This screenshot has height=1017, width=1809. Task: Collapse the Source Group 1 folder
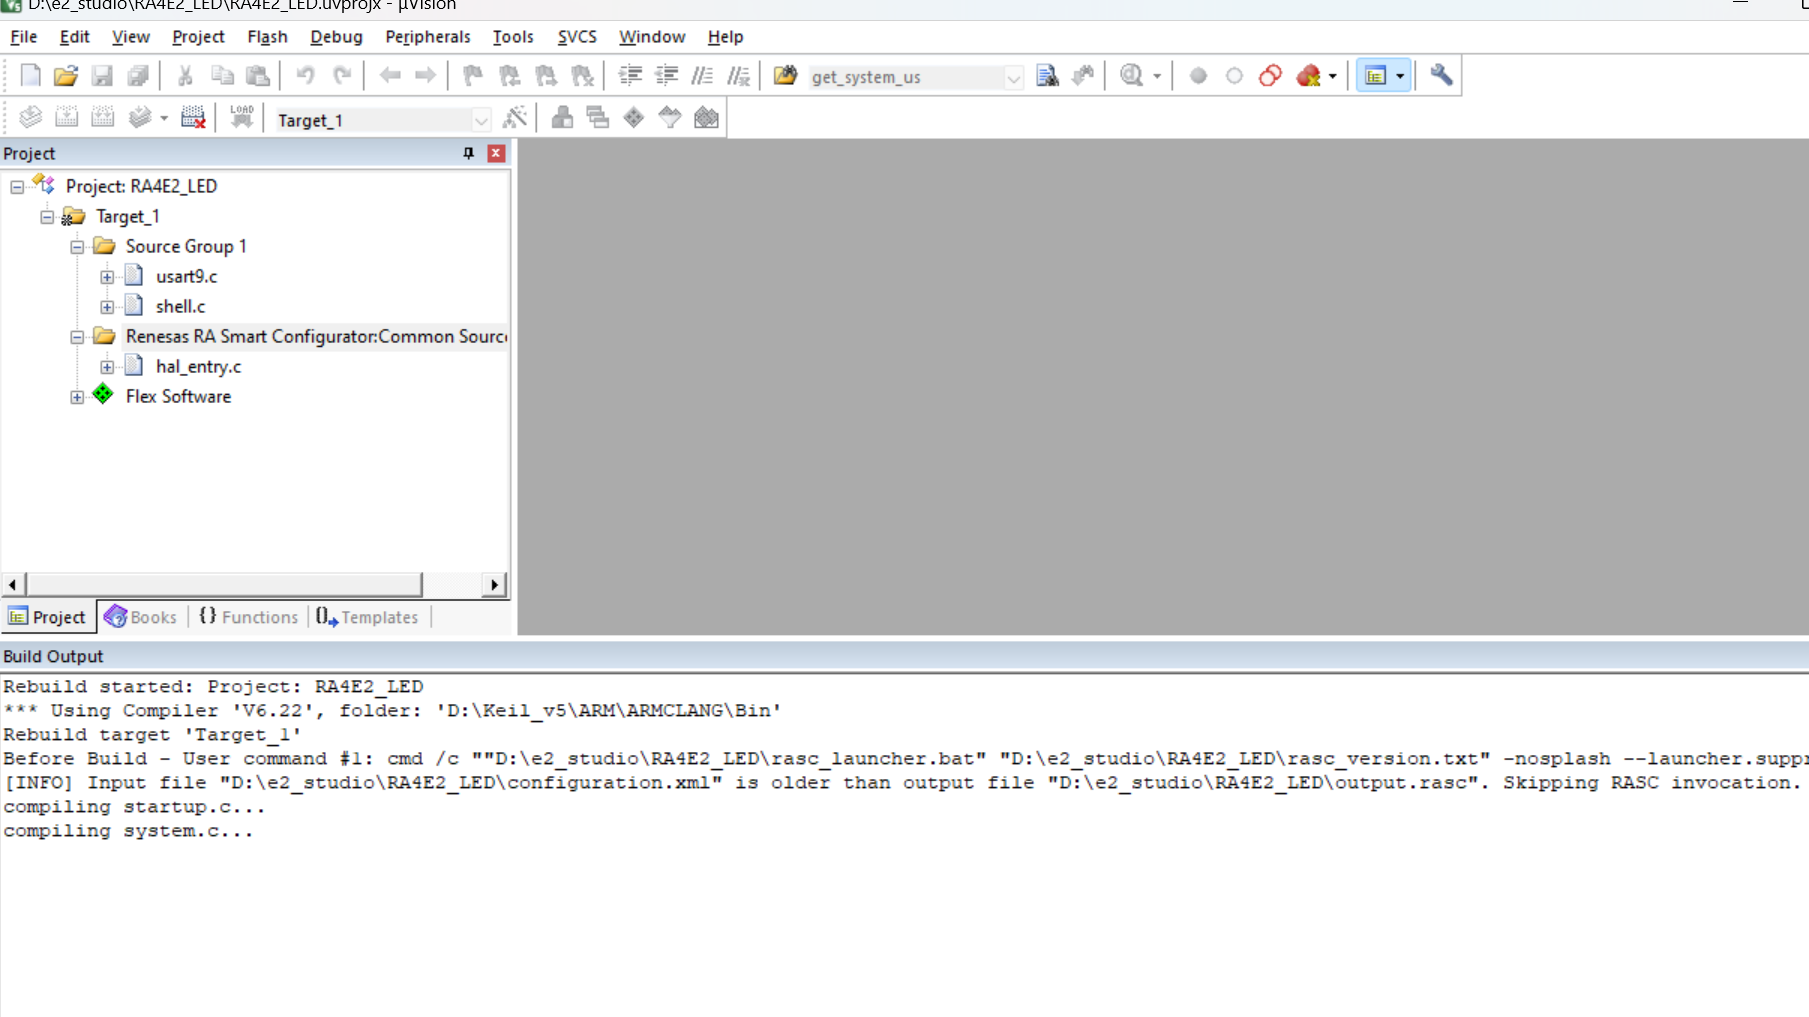[x=77, y=247]
